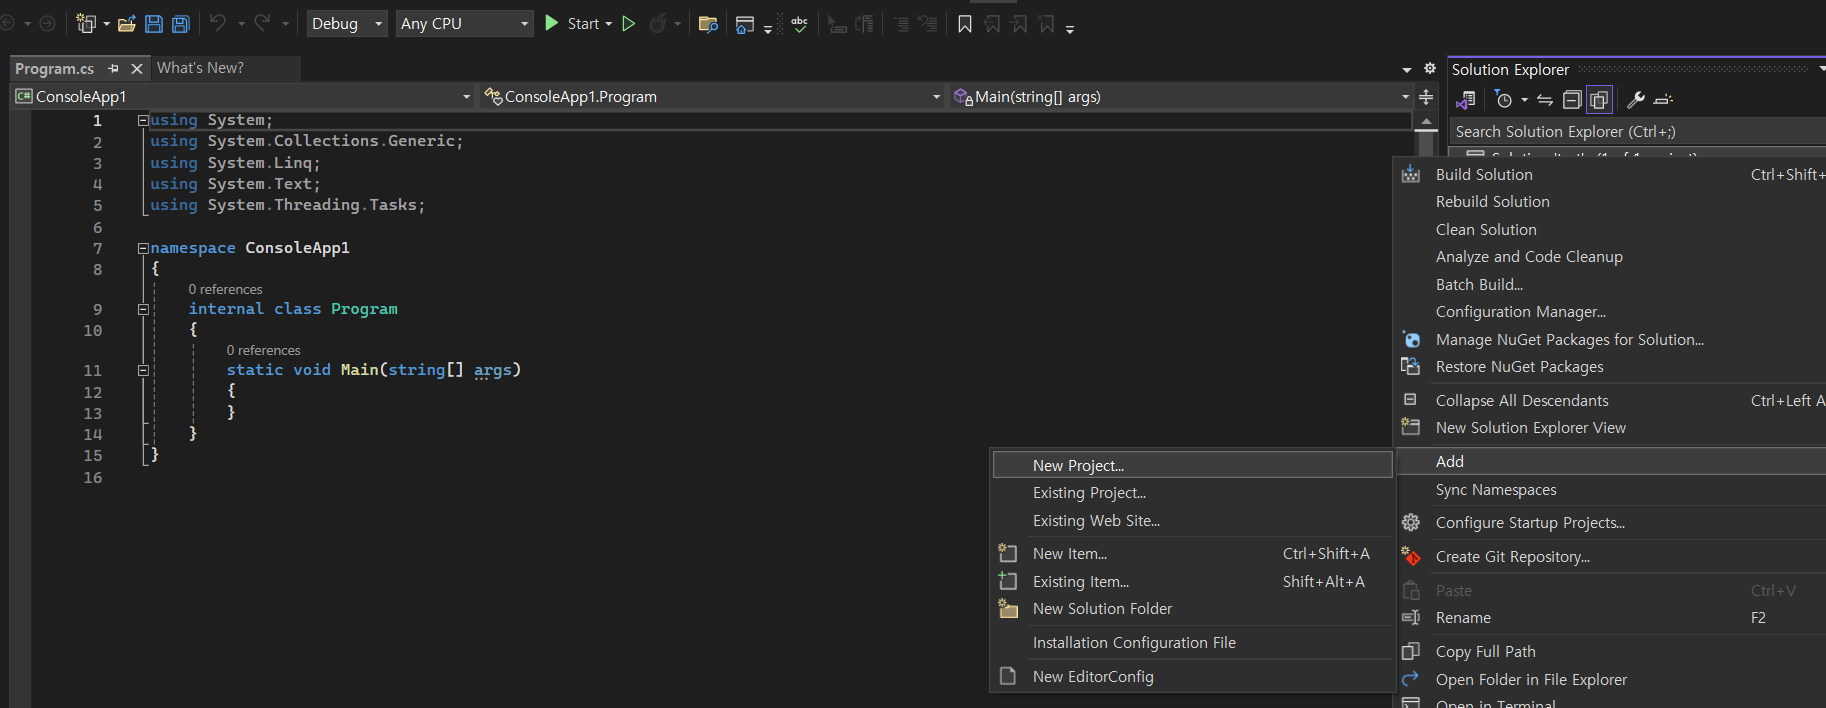This screenshot has width=1826, height=708.
Task: Switch to the What's New? tab
Action: pos(200,68)
